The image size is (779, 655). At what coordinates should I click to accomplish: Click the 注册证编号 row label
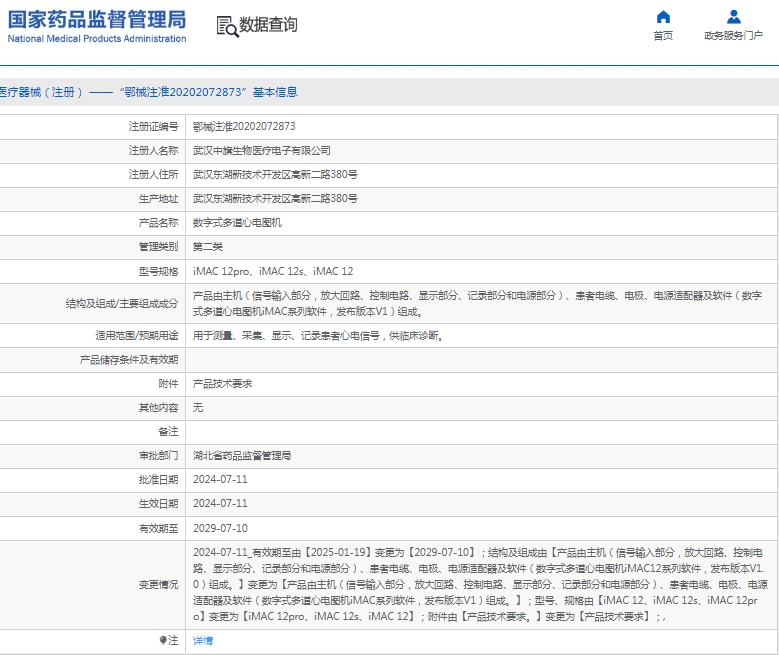[153, 127]
